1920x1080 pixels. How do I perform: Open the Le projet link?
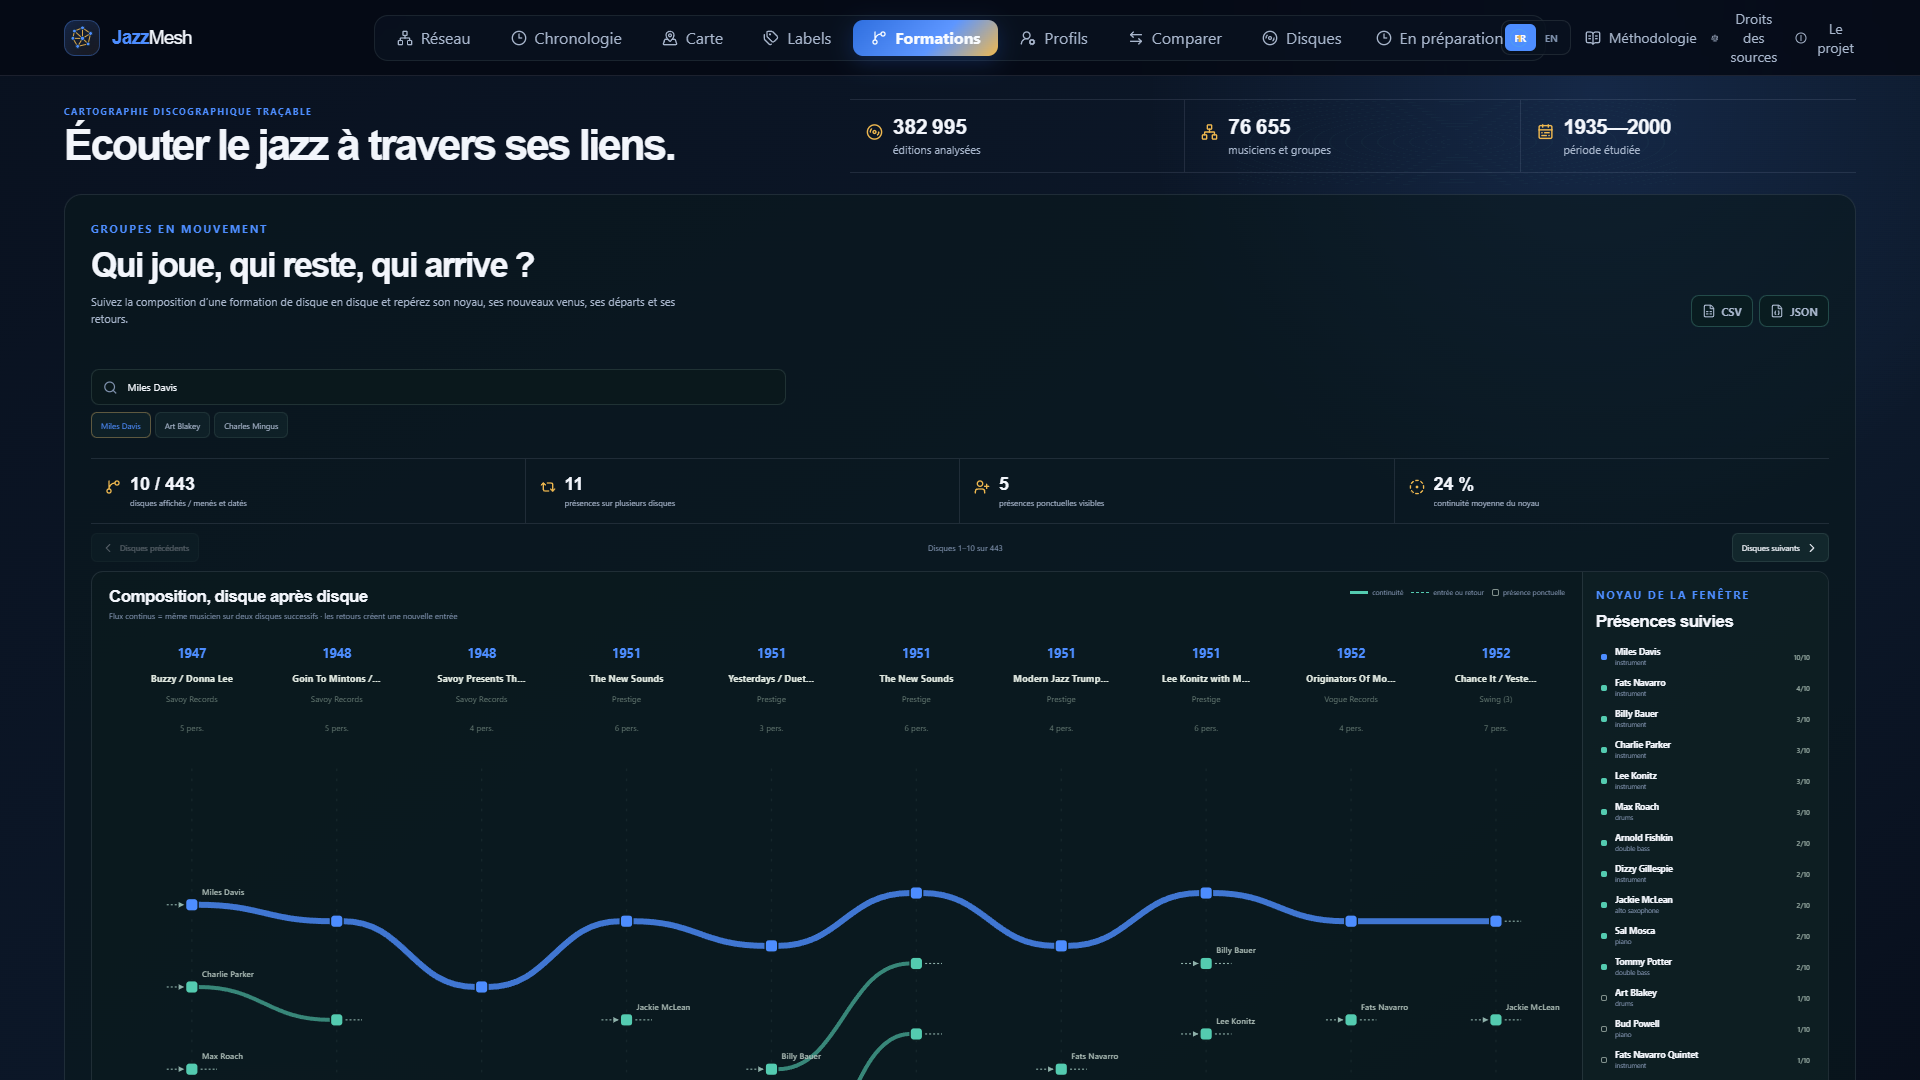point(1825,38)
